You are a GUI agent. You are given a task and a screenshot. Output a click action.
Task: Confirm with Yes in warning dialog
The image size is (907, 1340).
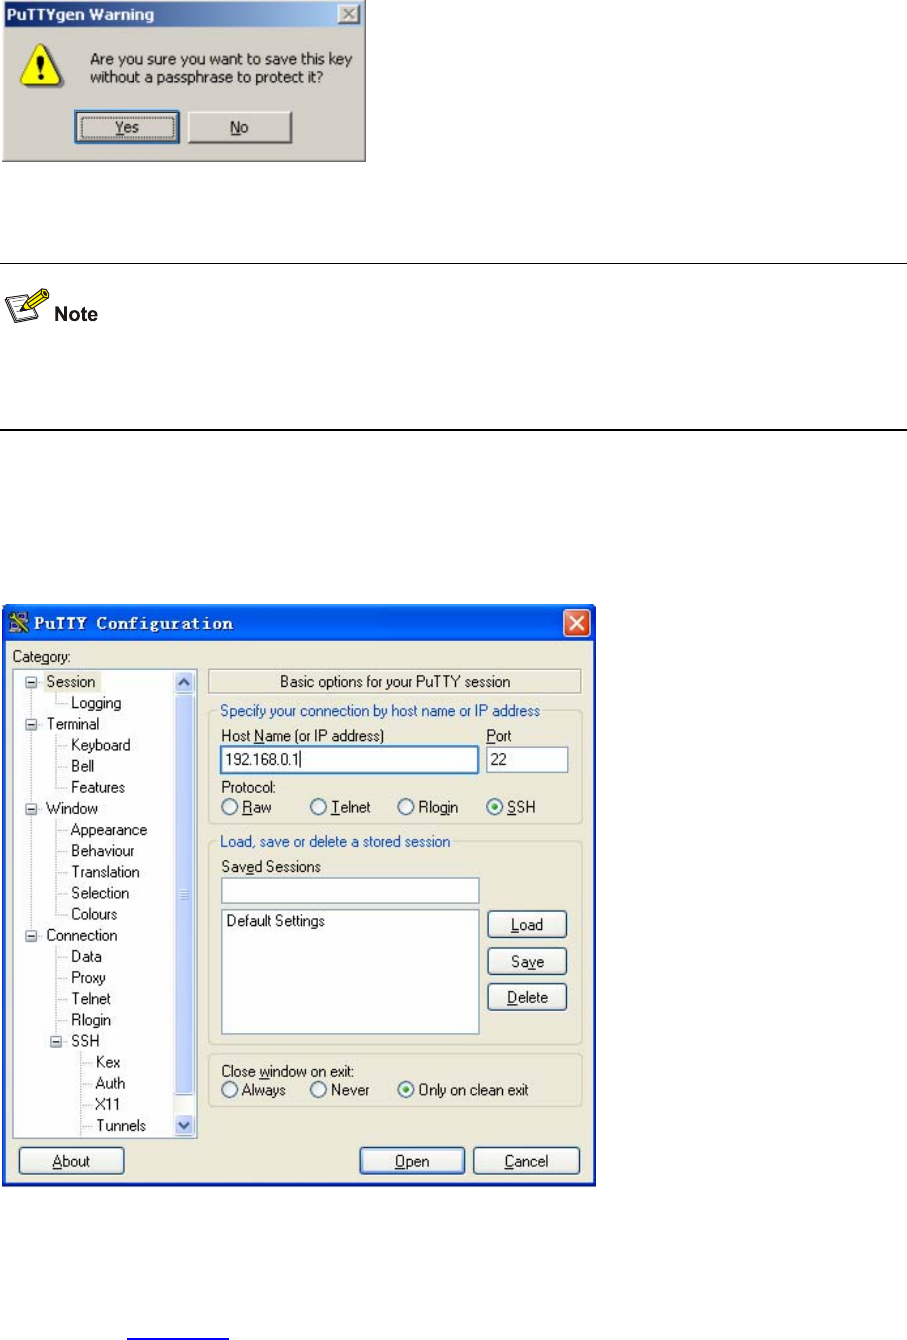pyautogui.click(x=127, y=128)
